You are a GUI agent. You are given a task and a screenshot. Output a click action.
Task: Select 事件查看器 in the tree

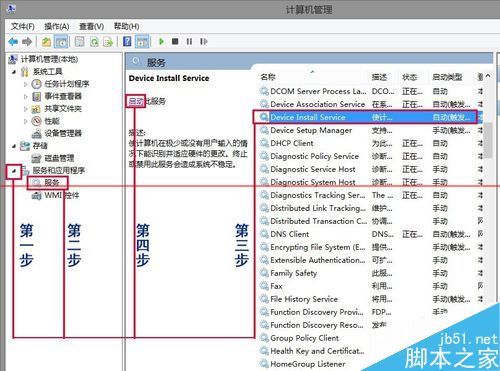coord(63,96)
